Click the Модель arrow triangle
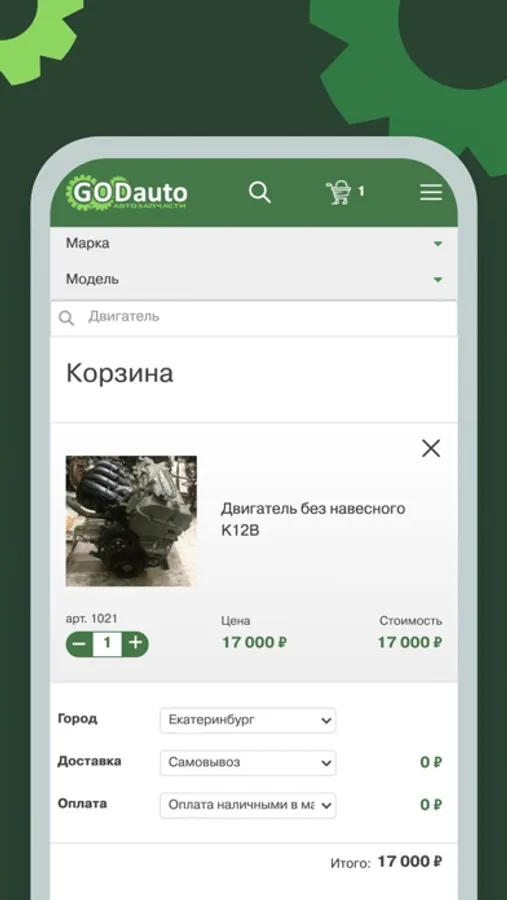Screen dimensions: 507x900 pyautogui.click(x=438, y=280)
